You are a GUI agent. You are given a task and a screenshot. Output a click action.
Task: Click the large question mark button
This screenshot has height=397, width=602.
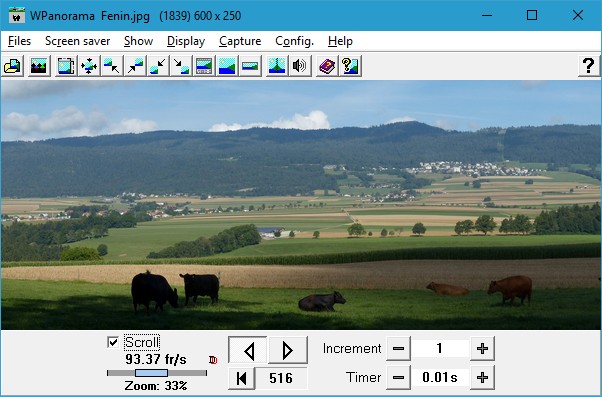click(x=589, y=66)
